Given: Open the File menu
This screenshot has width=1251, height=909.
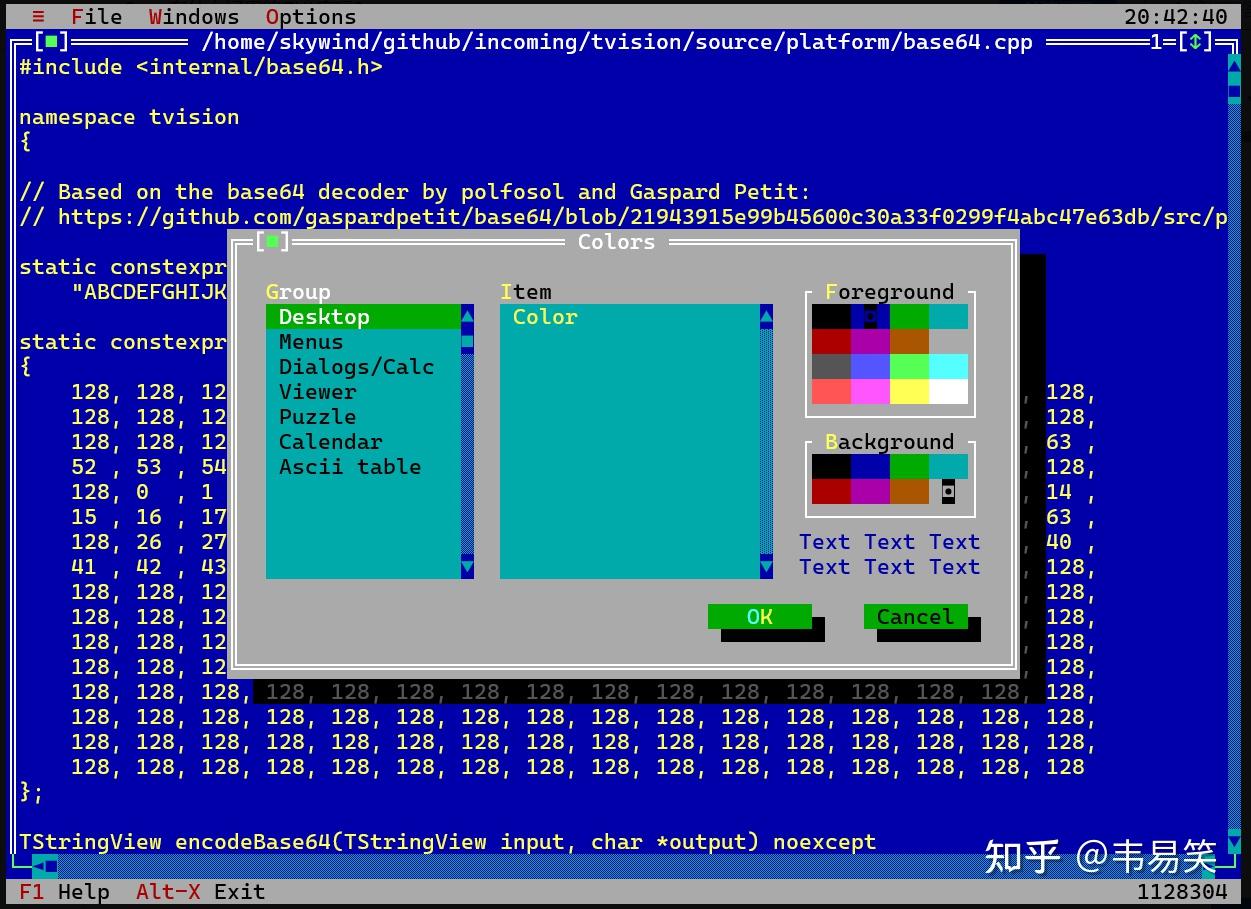Looking at the screenshot, I should [x=97, y=17].
